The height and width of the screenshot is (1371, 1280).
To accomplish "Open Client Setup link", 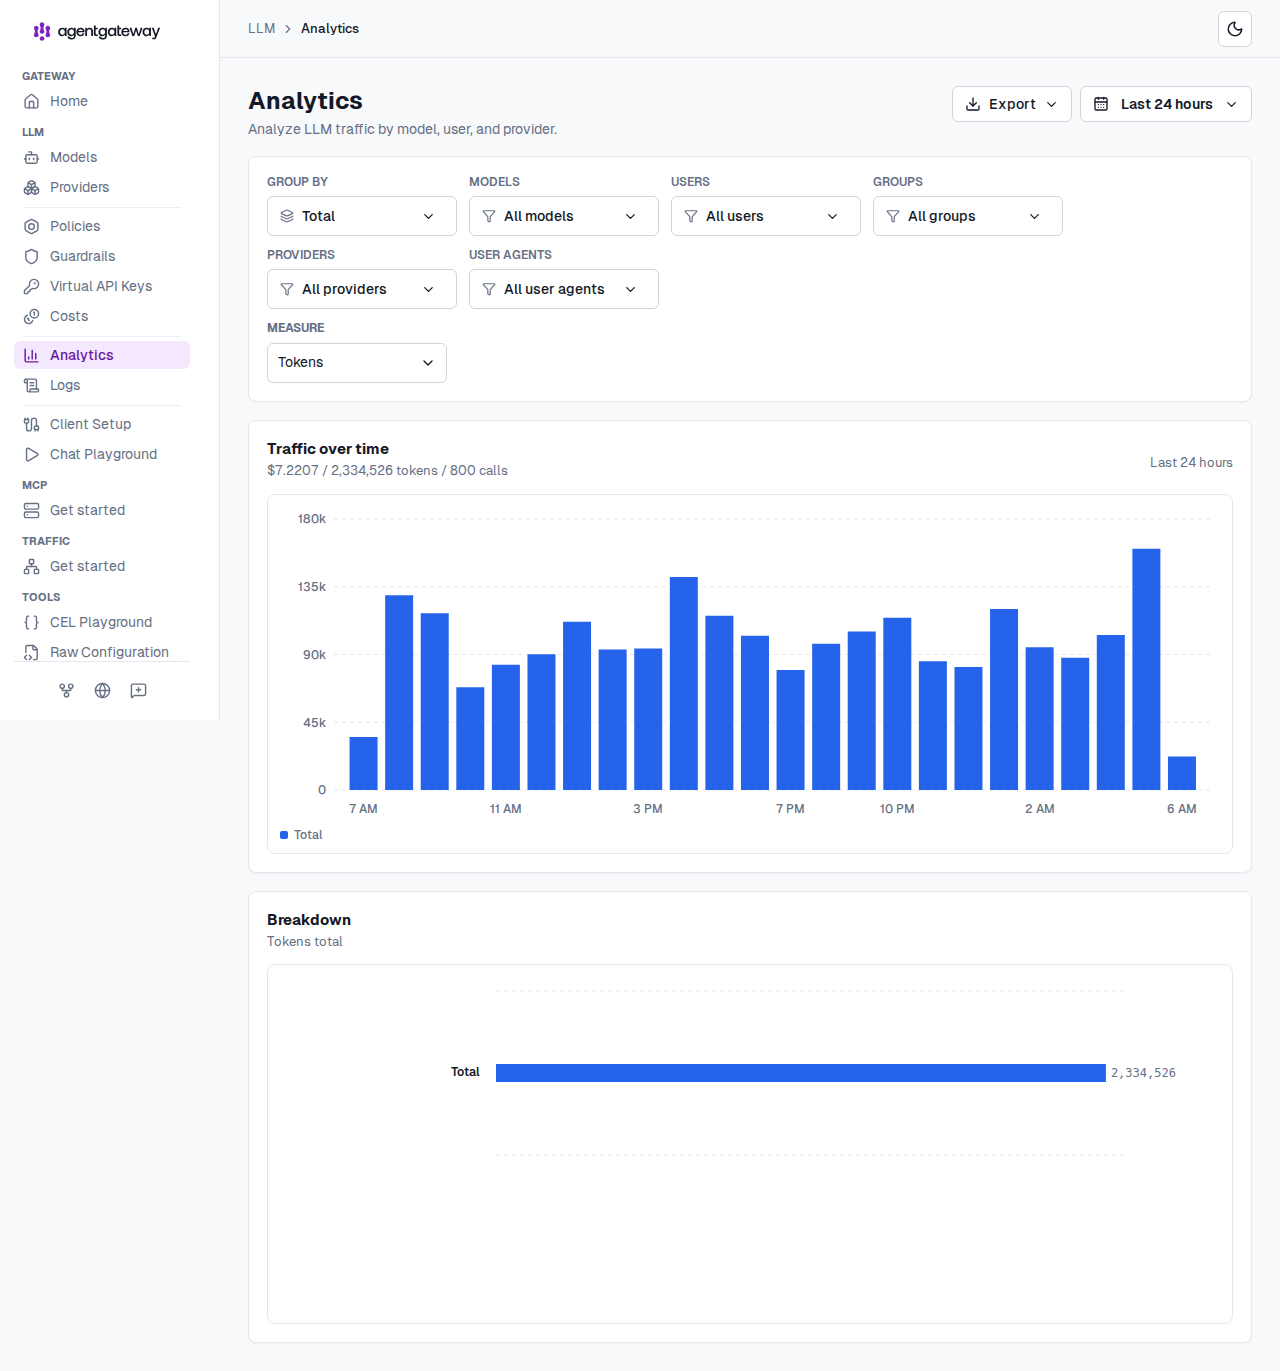I will tap(102, 424).
